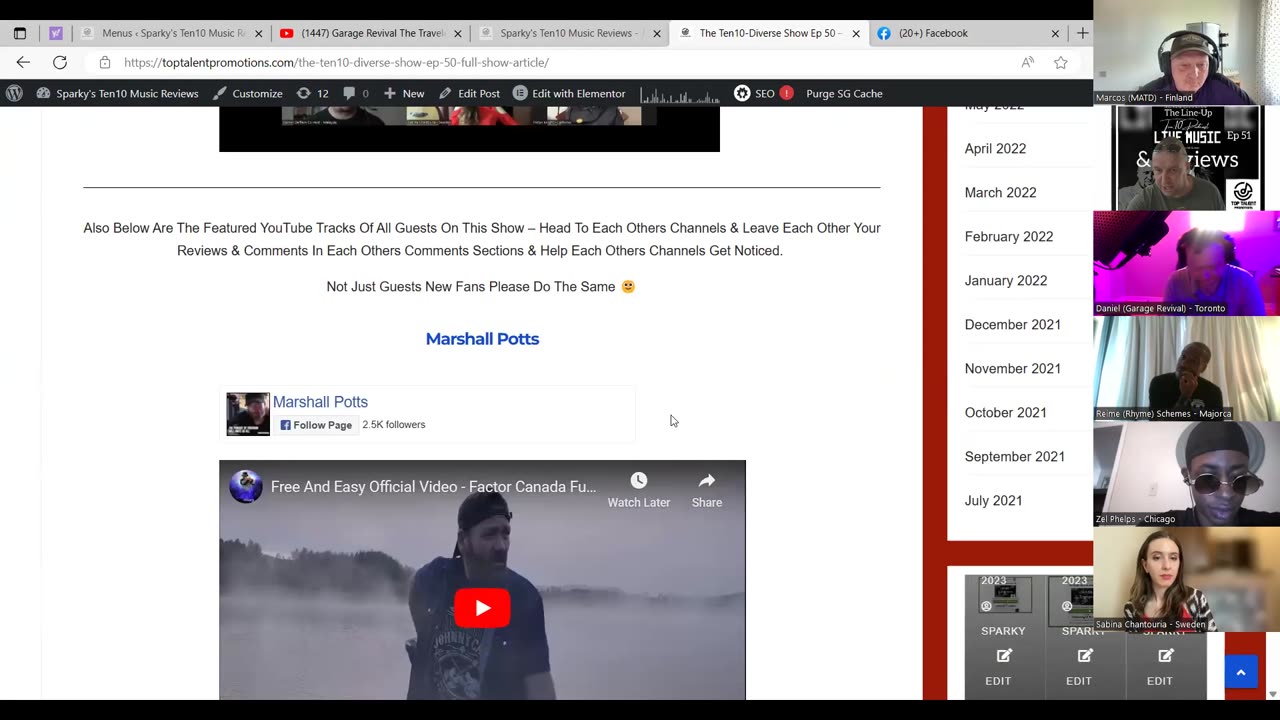Close the Facebook tab
Image resolution: width=1280 pixels, height=720 pixels.
1055,33
